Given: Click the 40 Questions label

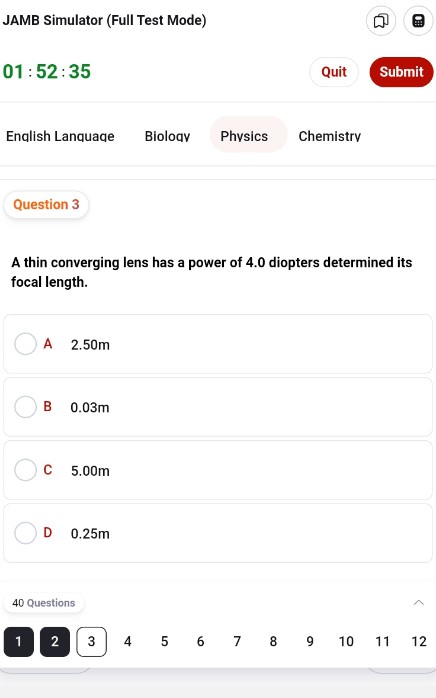Looking at the screenshot, I should tap(44, 603).
